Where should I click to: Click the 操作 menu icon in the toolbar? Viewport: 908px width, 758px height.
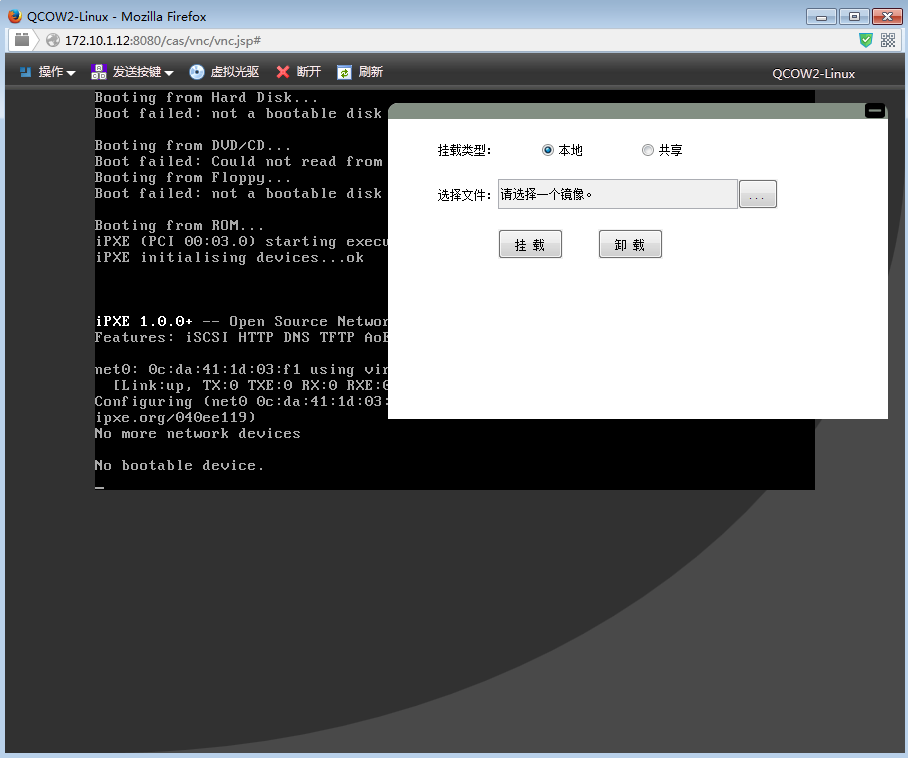click(26, 72)
